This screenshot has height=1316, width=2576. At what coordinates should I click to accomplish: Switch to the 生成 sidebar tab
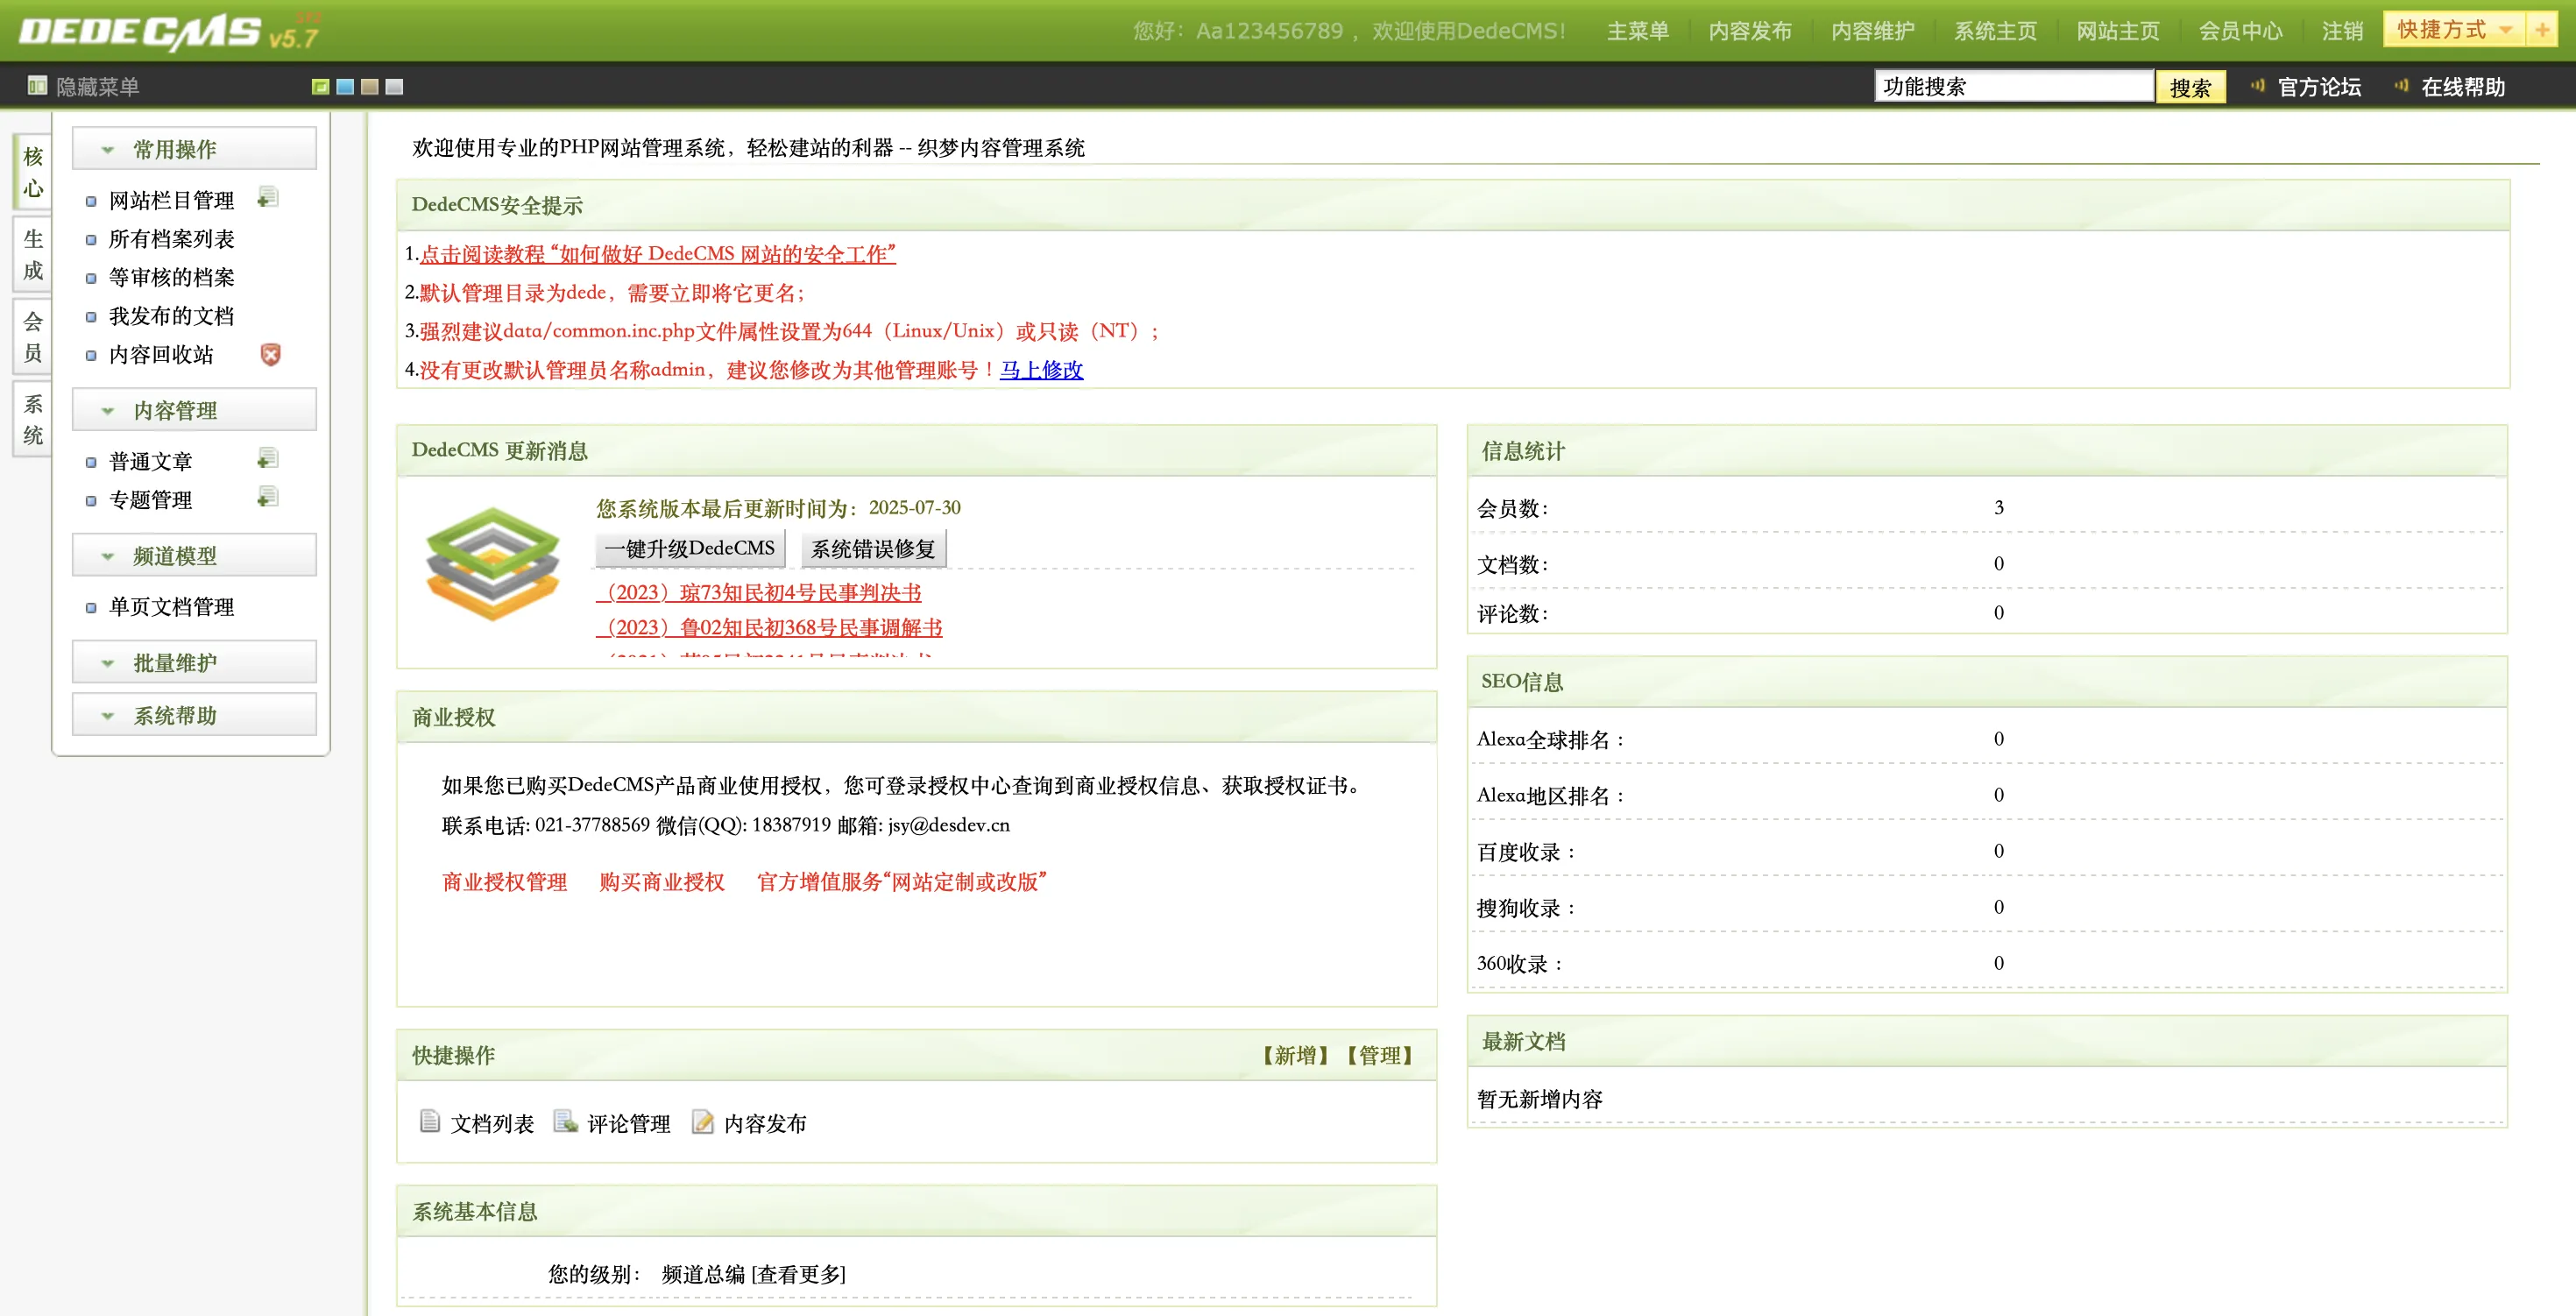click(33, 254)
